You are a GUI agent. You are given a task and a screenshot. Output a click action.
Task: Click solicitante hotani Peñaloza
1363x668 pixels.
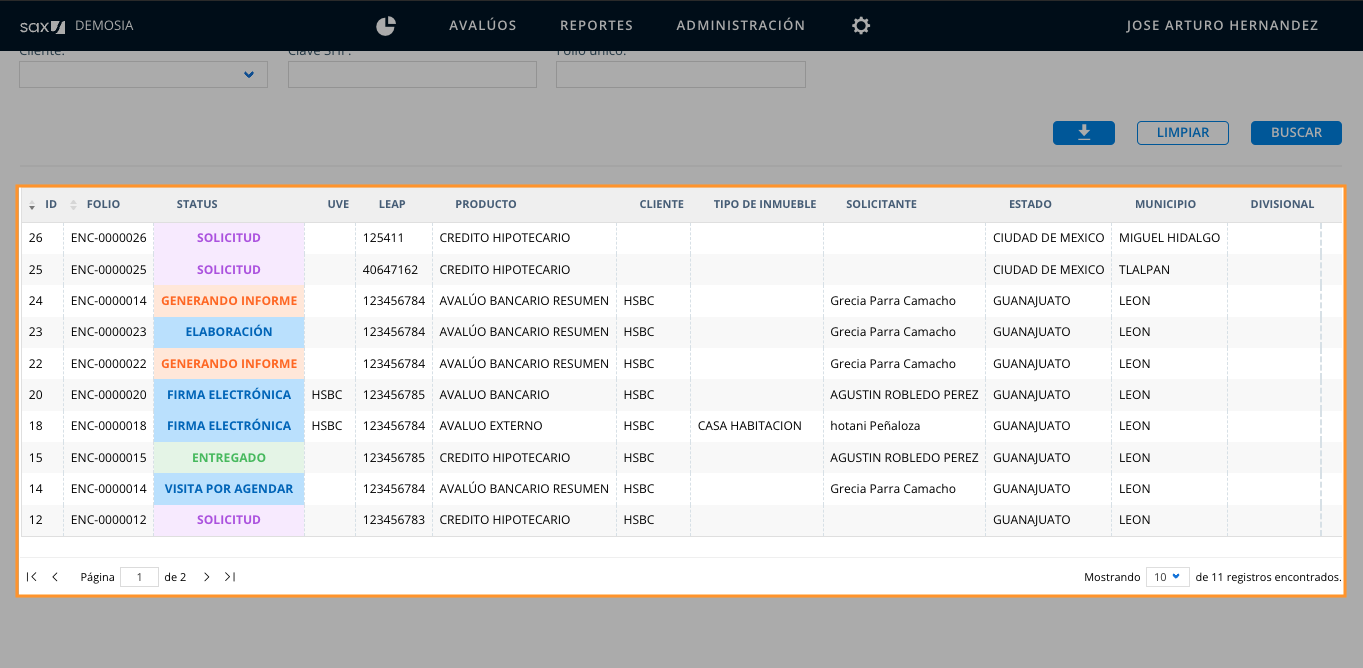tap(875, 426)
